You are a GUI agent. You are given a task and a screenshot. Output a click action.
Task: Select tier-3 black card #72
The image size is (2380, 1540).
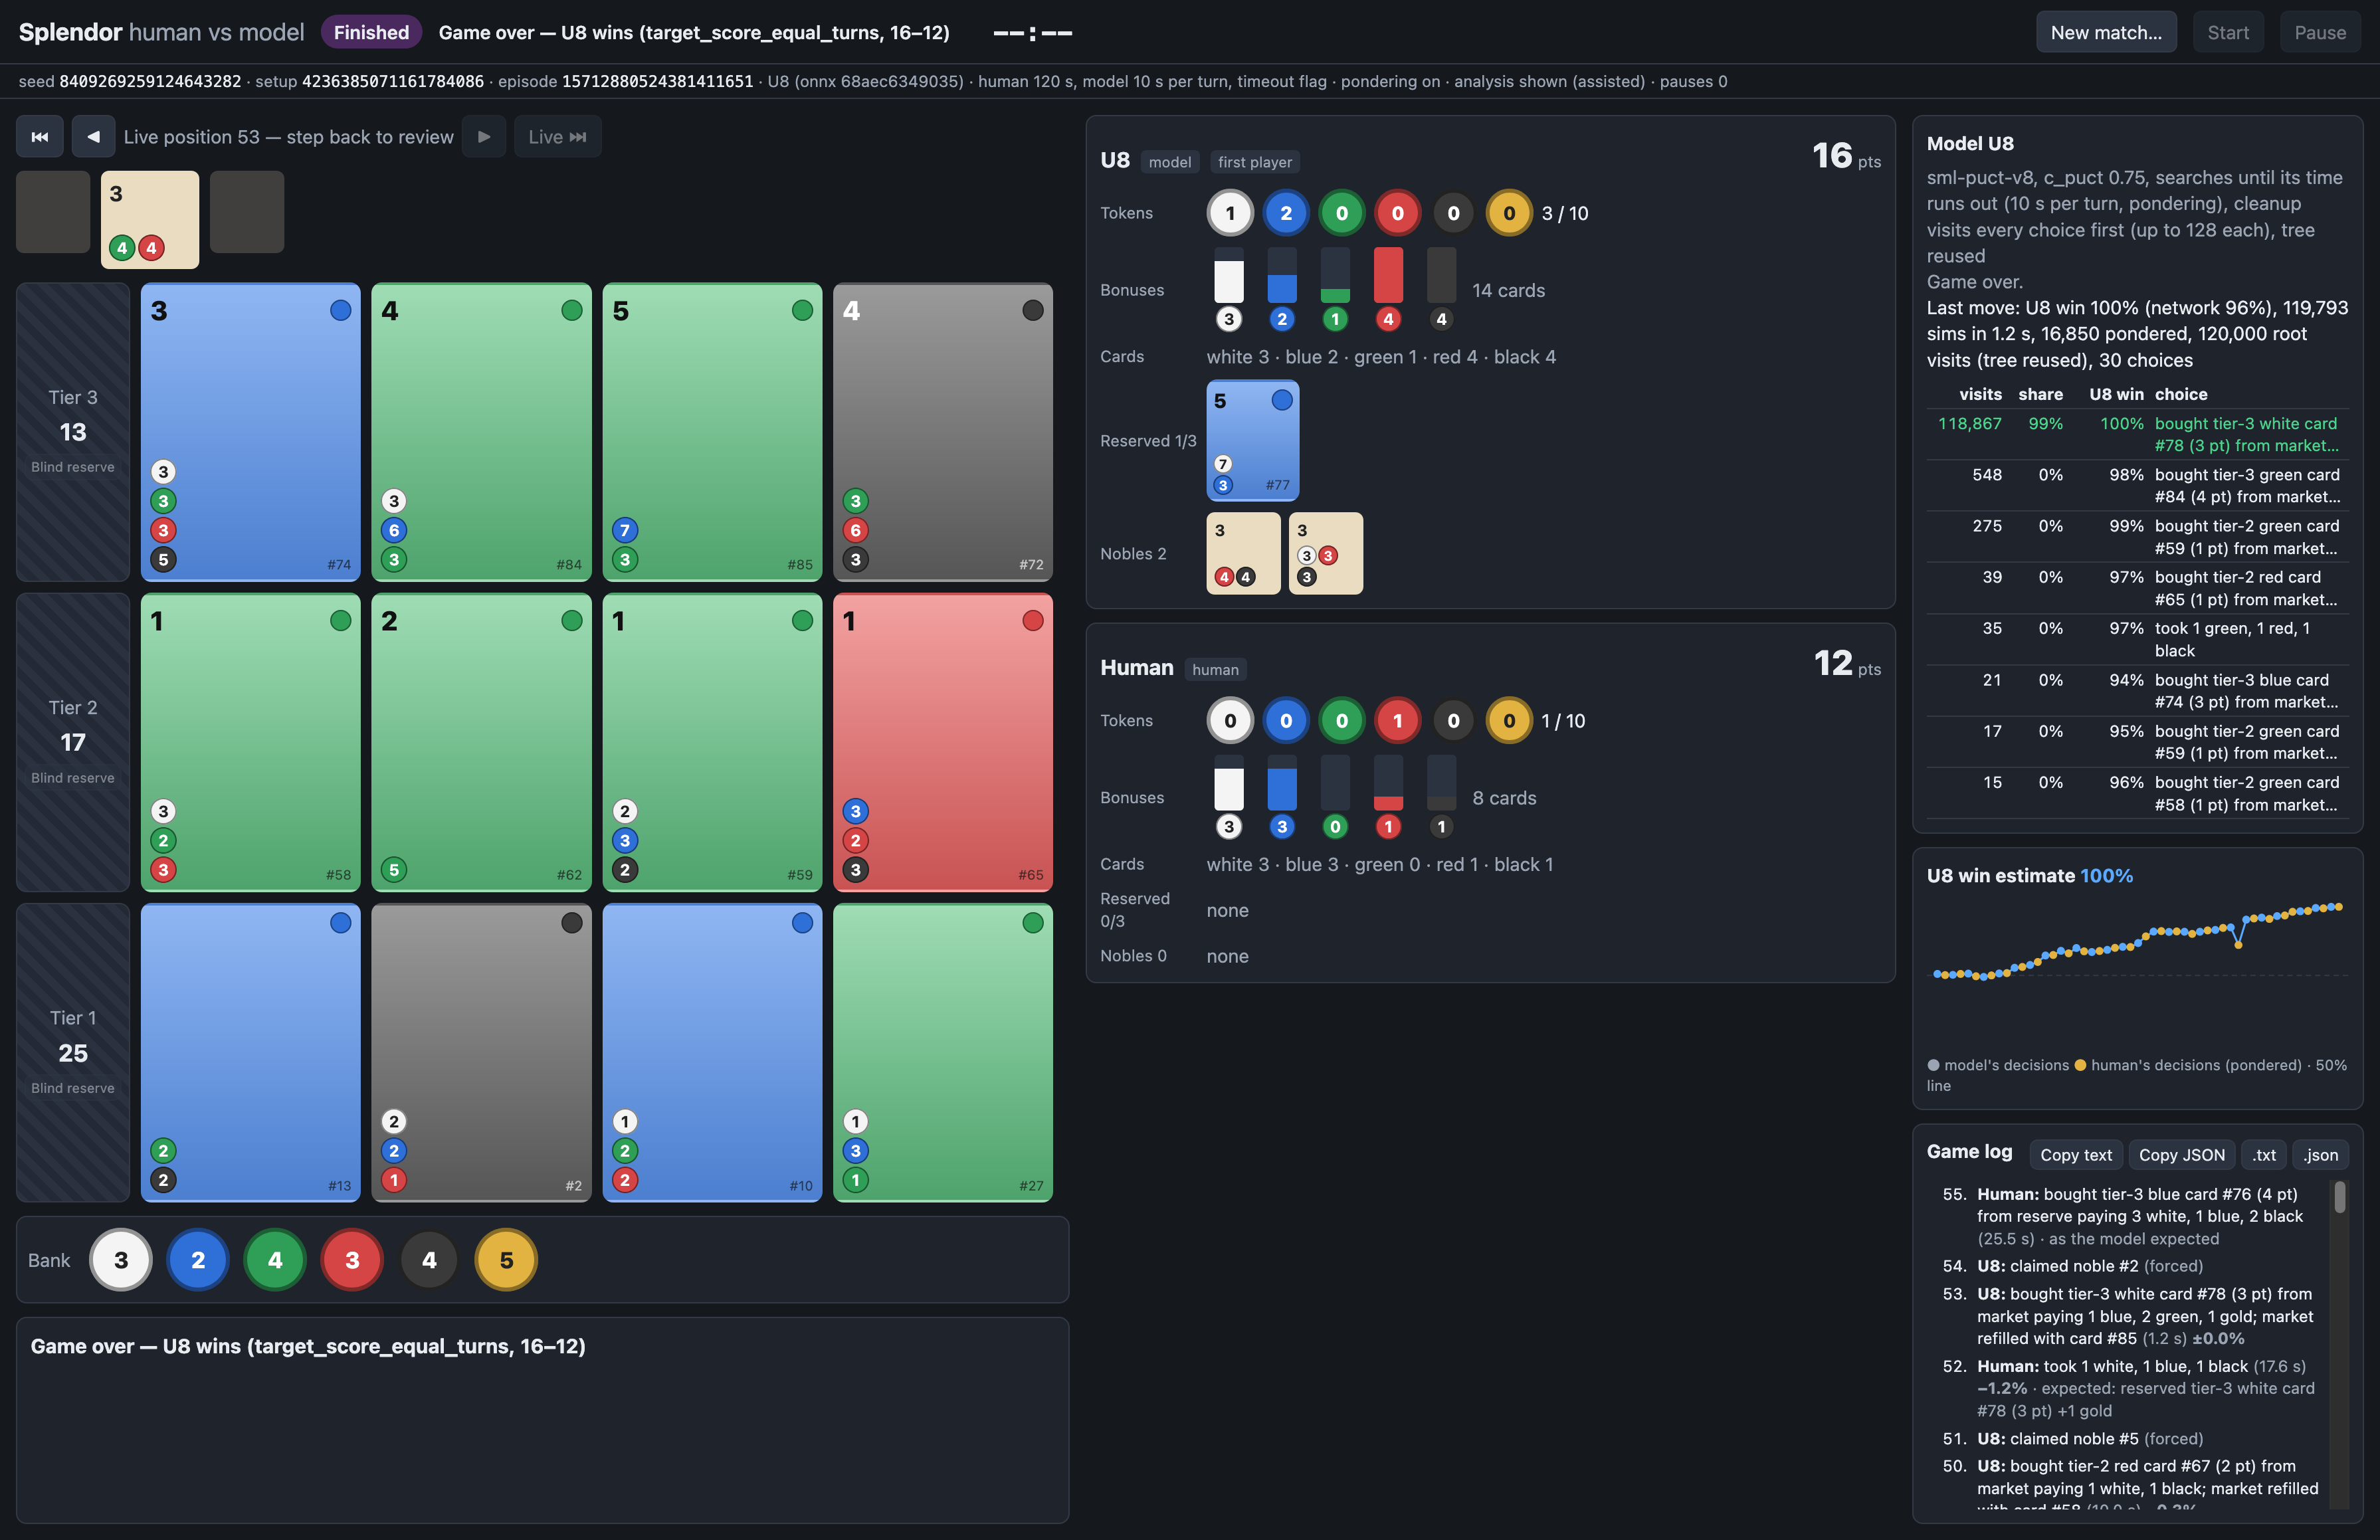(x=943, y=432)
